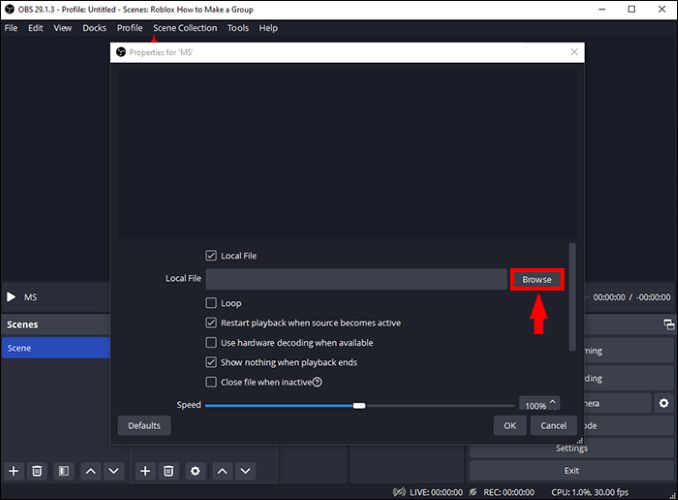The image size is (678, 500).
Task: Click the Defaults button
Action: tap(144, 425)
